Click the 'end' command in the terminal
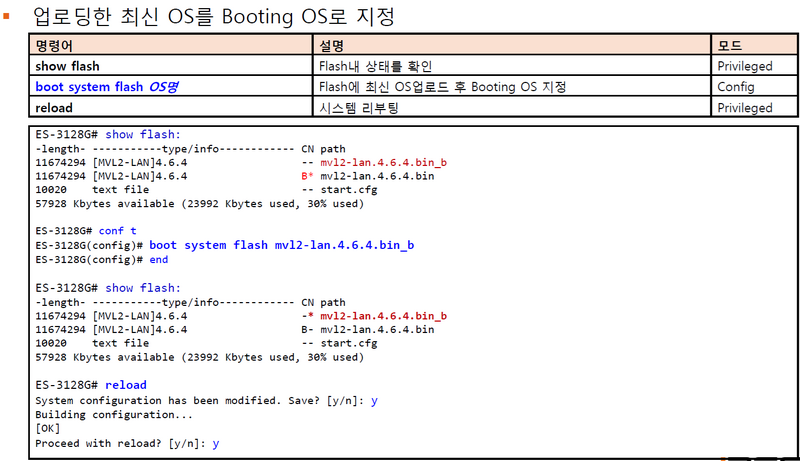The image size is (800, 461). (x=159, y=260)
